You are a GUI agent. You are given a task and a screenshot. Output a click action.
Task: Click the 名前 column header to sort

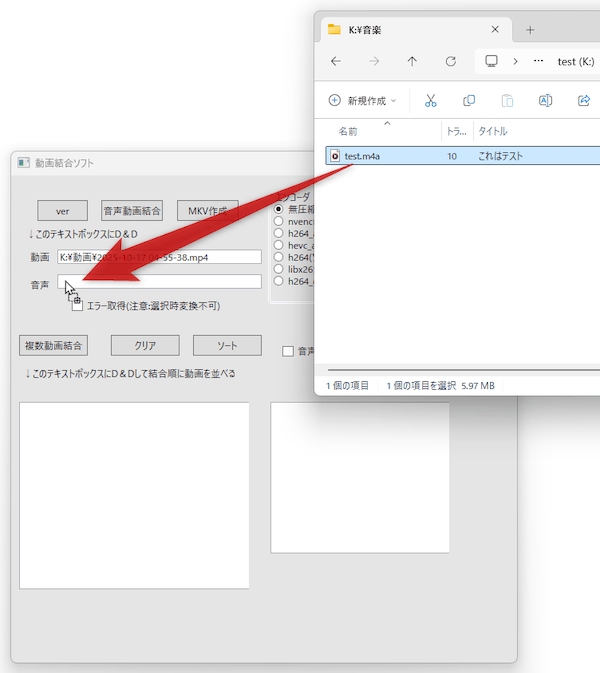[348, 131]
